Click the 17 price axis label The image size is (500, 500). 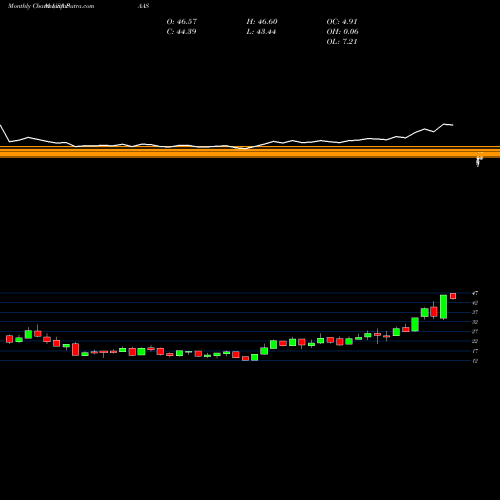coord(475,351)
